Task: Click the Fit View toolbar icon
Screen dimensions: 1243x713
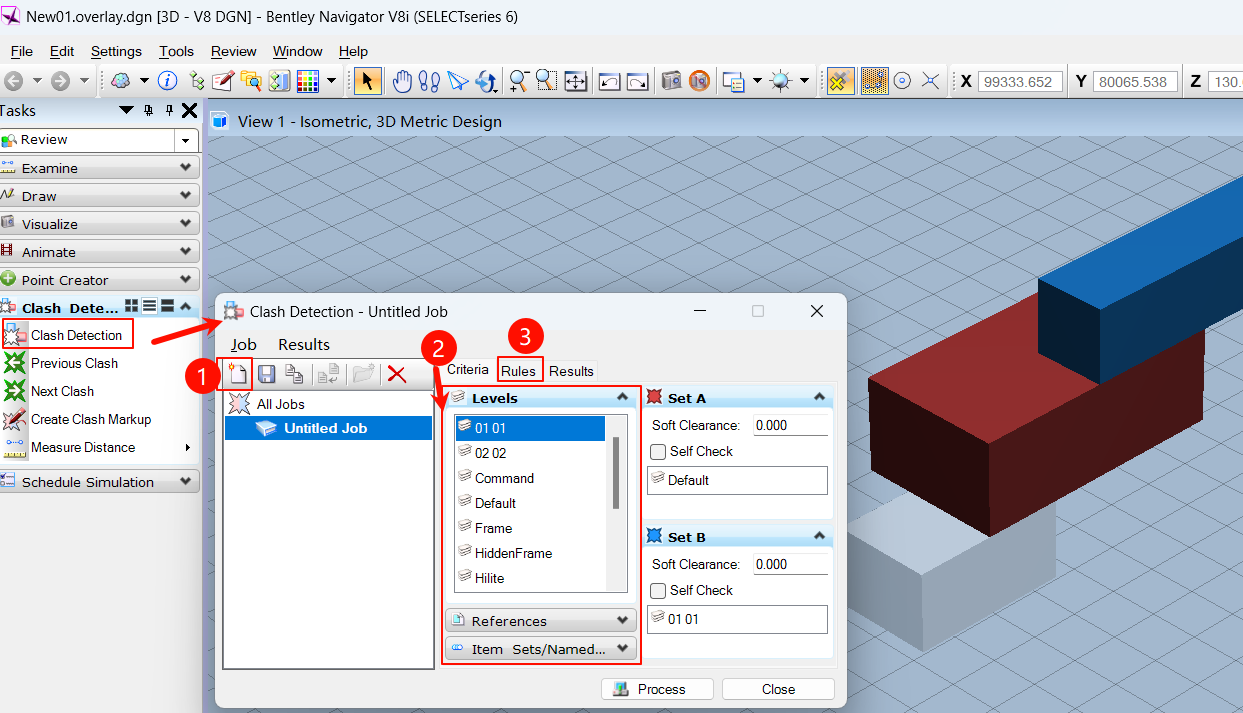Action: pos(575,81)
